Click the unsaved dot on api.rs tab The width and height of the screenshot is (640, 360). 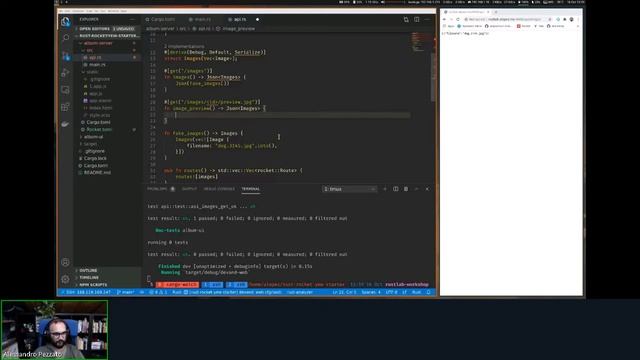tap(257, 19)
